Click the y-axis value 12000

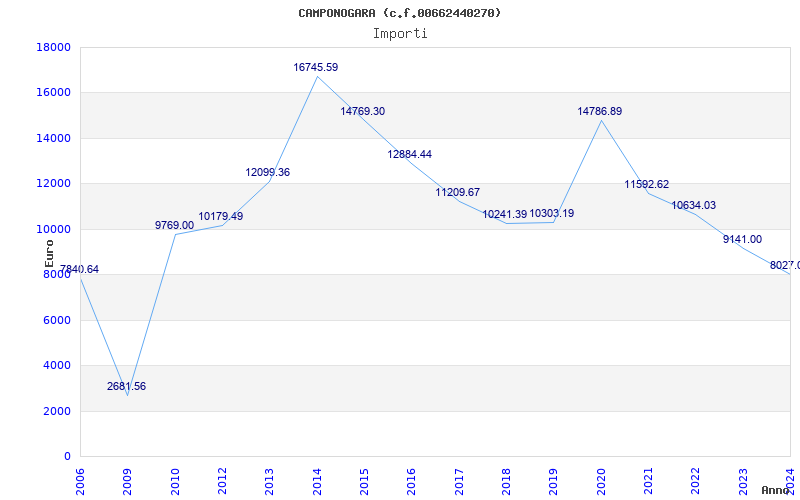pyautogui.click(x=54, y=184)
